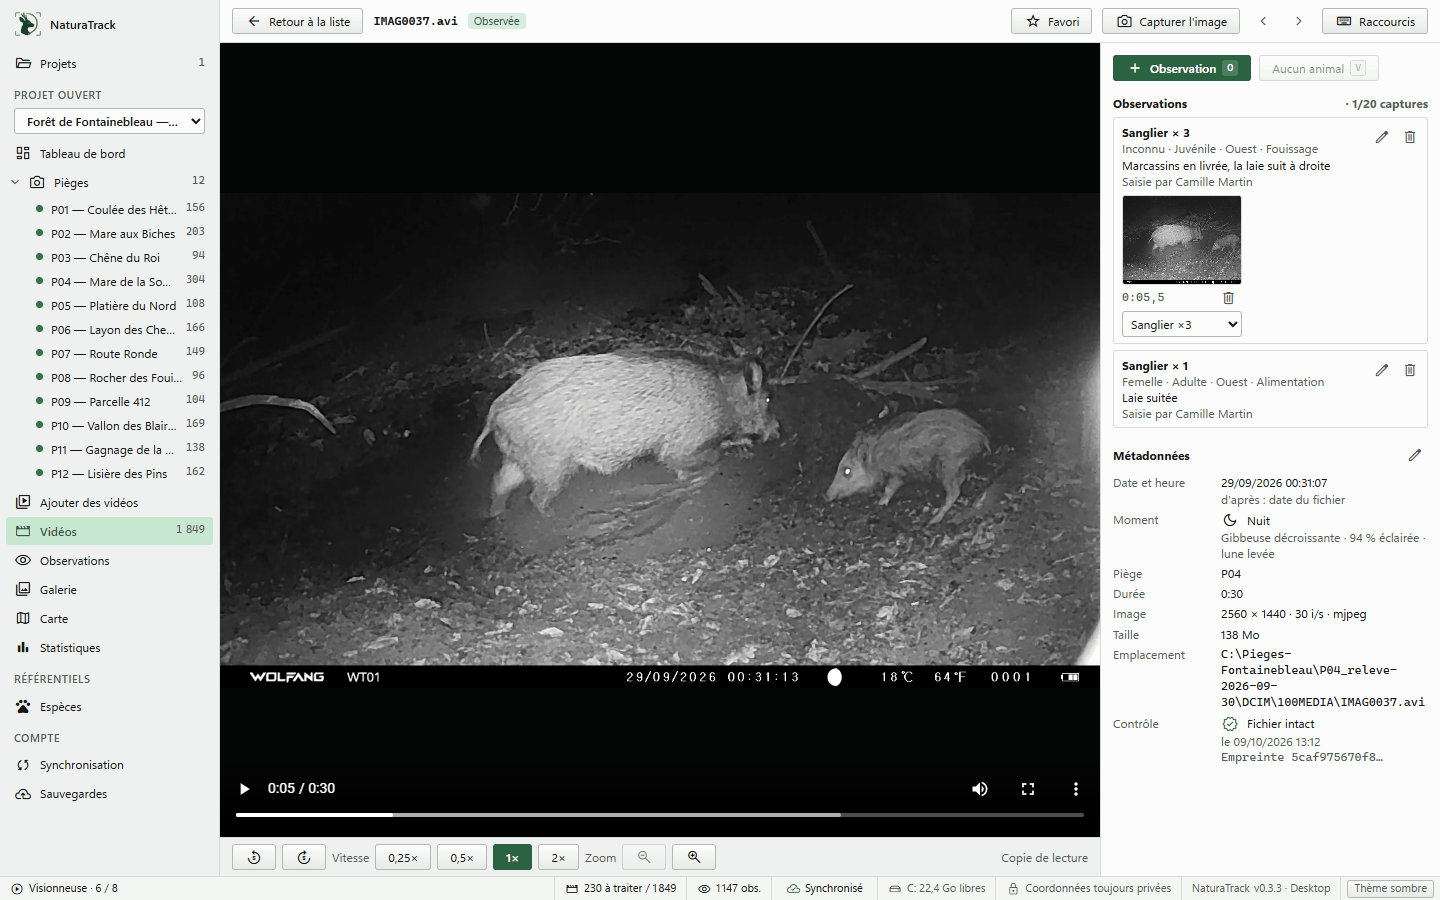This screenshot has width=1440, height=900.
Task: Delete the Sanglier × 1 observation
Action: (x=1410, y=370)
